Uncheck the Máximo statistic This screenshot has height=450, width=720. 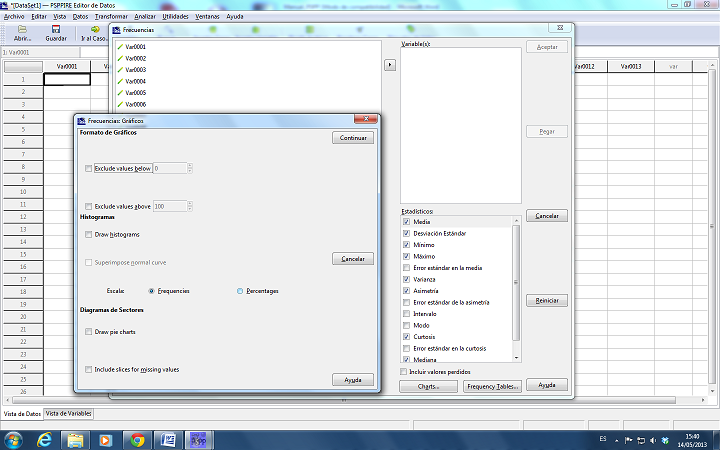(406, 256)
